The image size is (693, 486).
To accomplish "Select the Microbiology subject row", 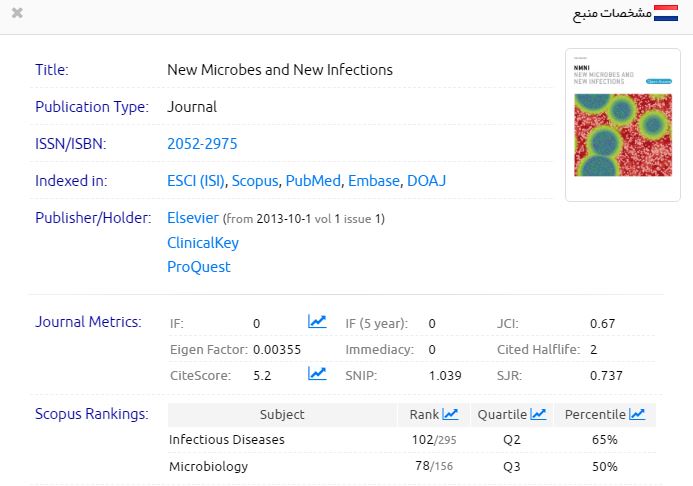I will (x=208, y=466).
